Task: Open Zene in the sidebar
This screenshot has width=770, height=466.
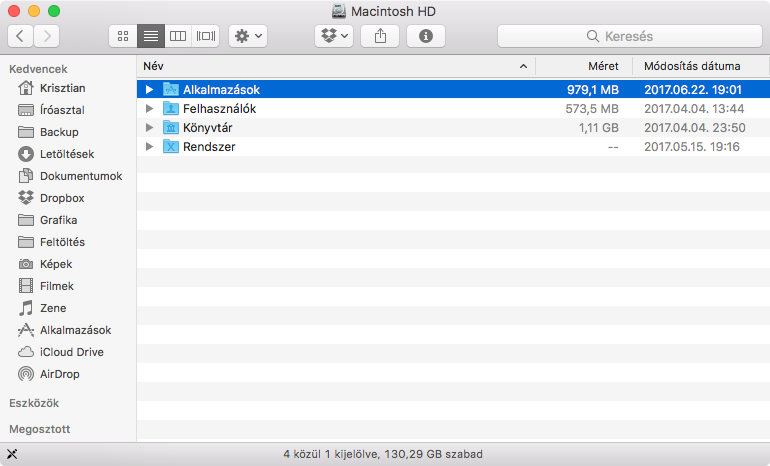Action: [42, 308]
